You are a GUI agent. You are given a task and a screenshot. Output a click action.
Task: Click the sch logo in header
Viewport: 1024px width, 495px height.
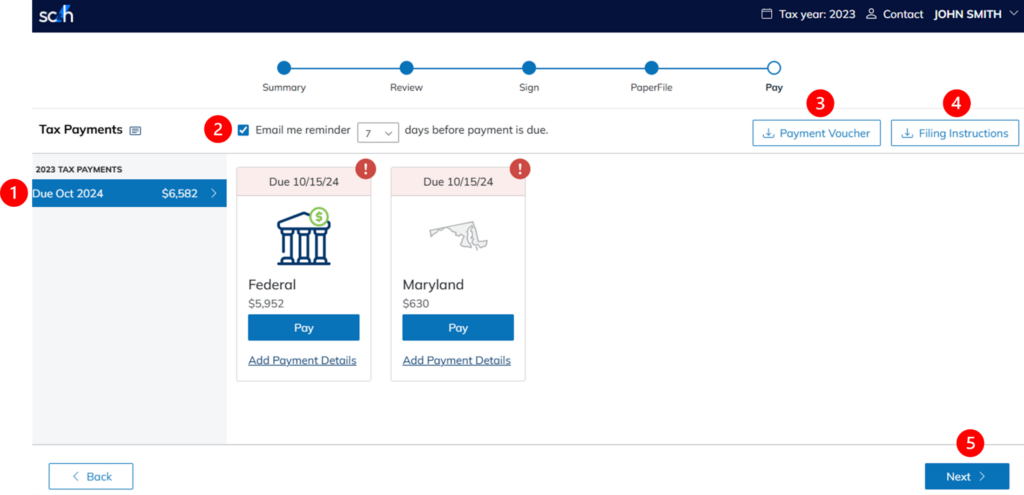(56, 15)
